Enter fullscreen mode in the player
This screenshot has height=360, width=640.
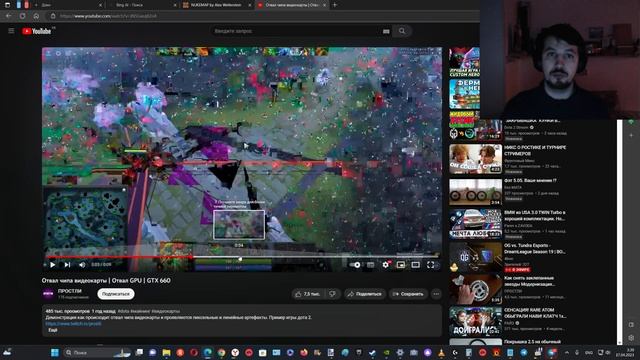click(431, 265)
